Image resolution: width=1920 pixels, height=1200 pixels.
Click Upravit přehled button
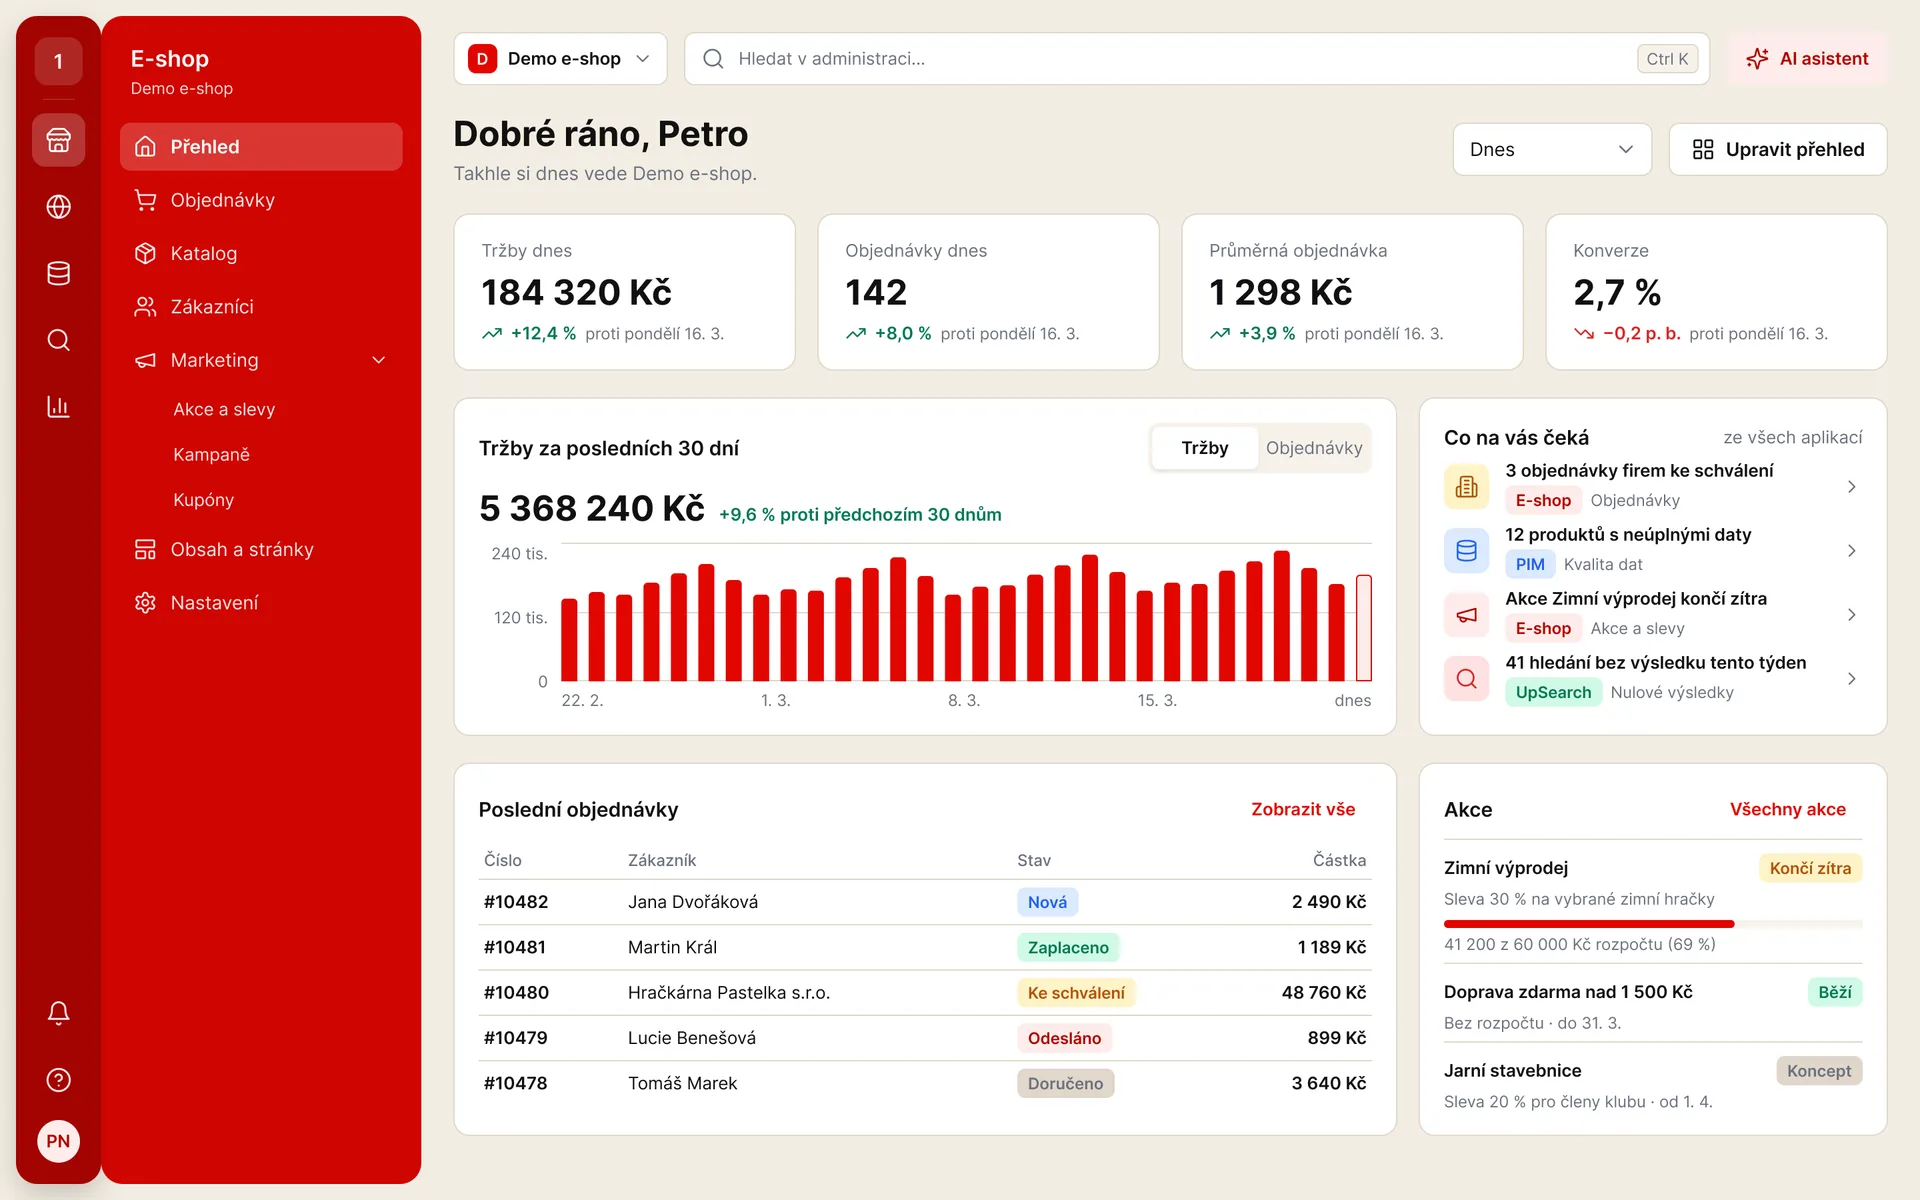tap(1778, 149)
